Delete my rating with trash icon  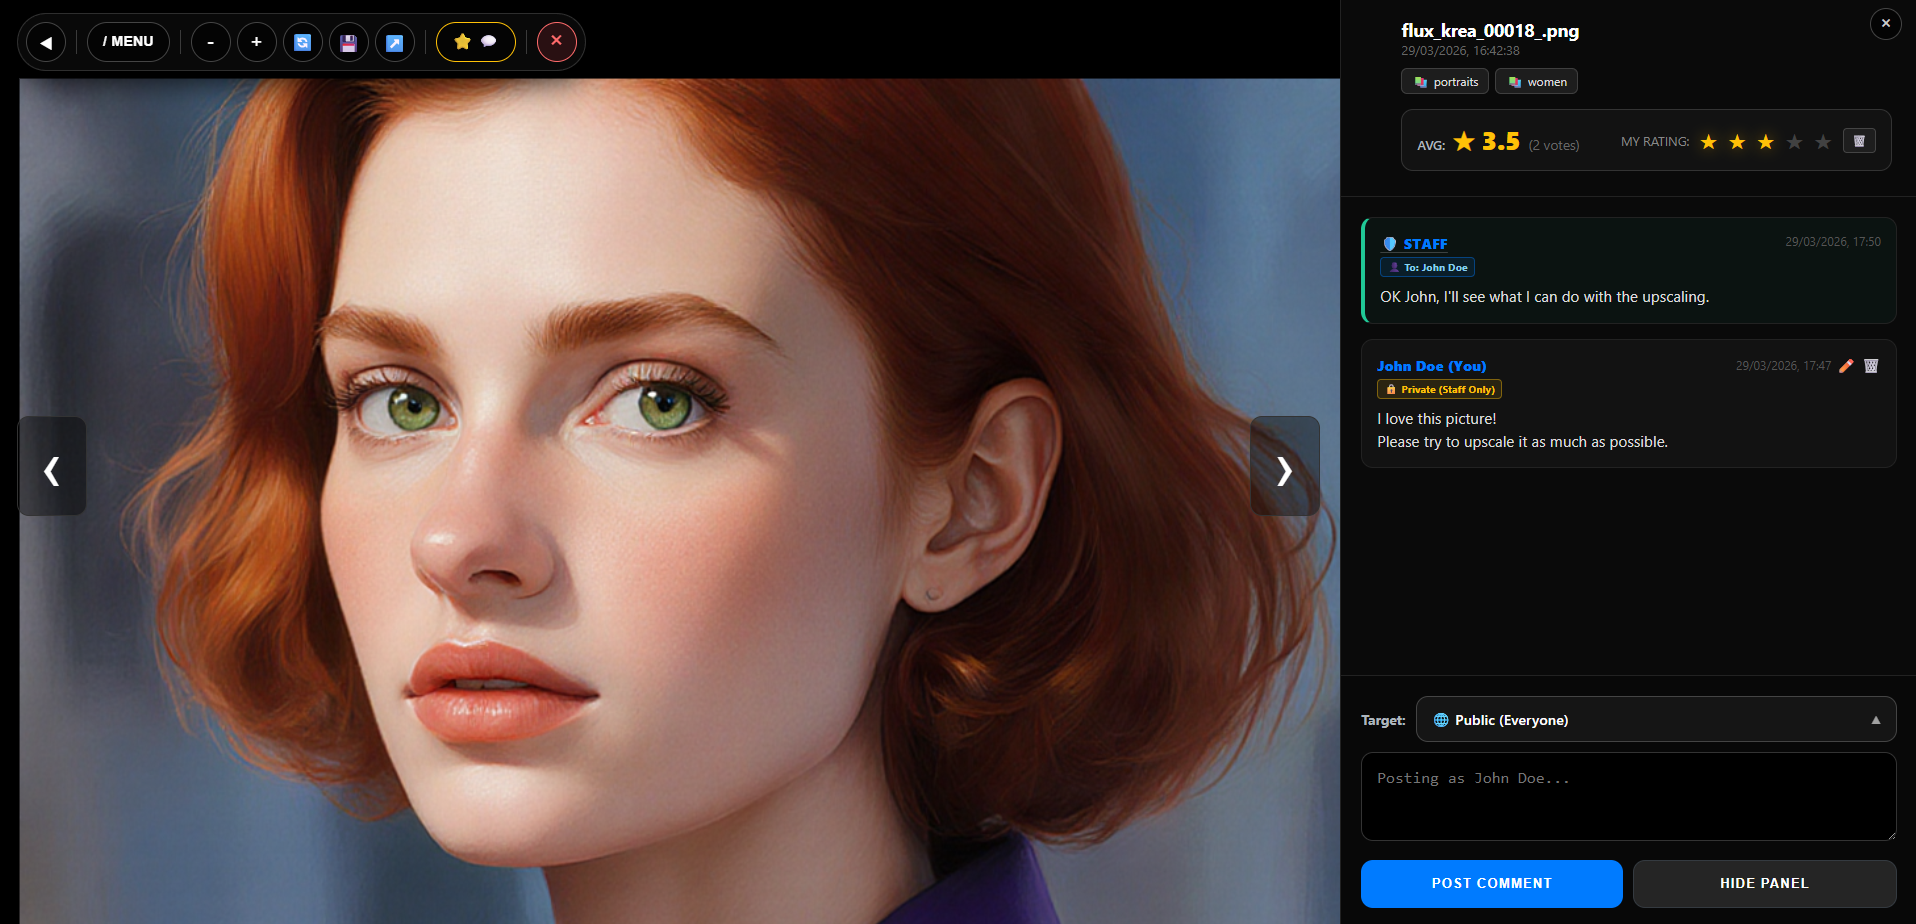point(1859,141)
